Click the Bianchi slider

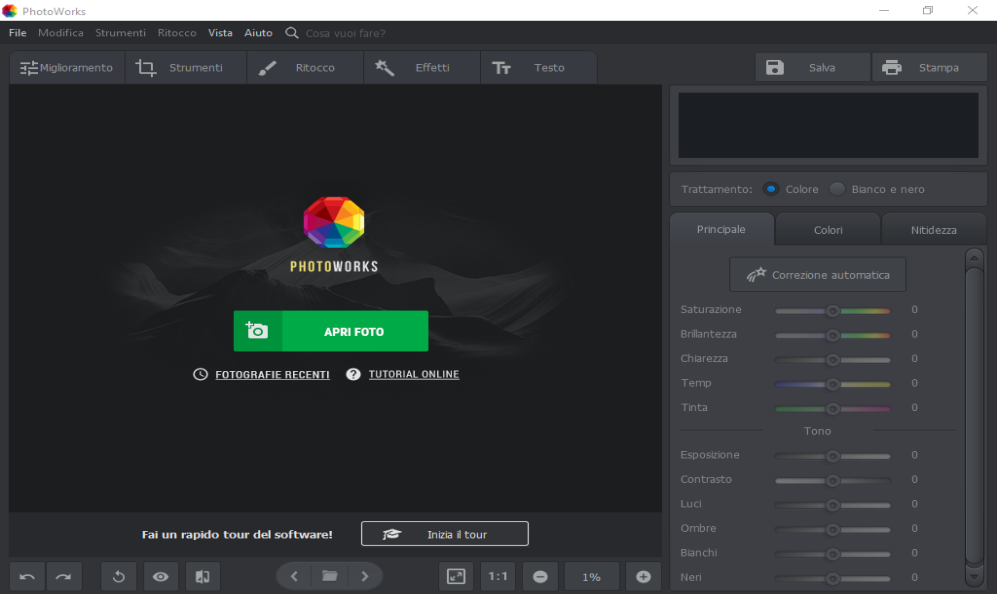tap(832, 554)
